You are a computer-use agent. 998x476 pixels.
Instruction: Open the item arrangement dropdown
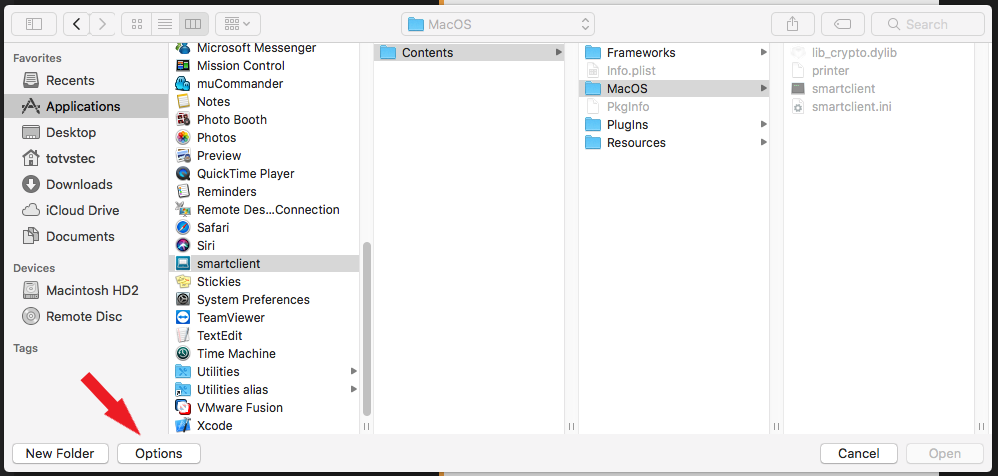click(237, 24)
